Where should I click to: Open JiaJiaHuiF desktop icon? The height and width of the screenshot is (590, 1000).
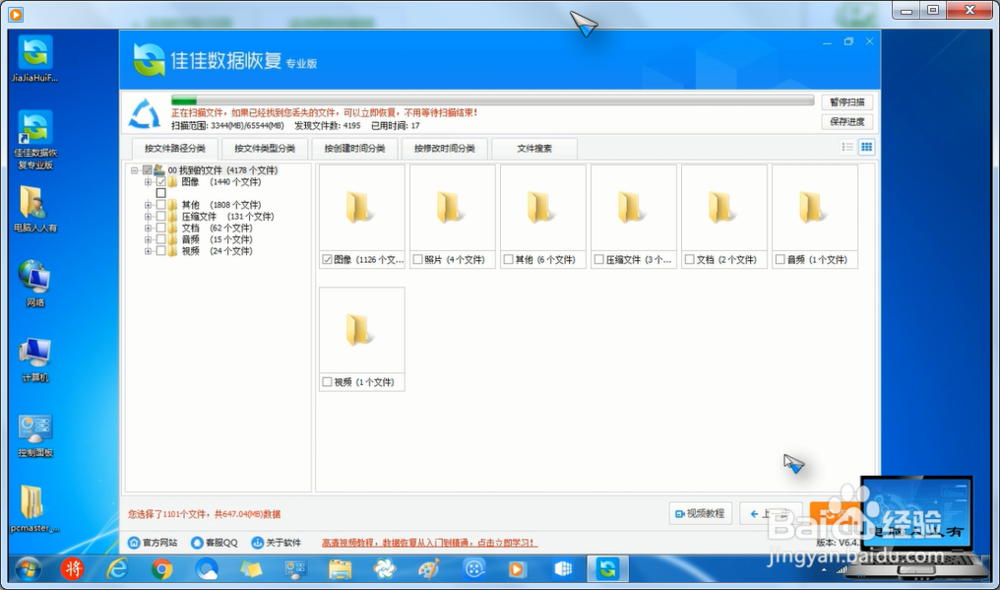point(35,58)
